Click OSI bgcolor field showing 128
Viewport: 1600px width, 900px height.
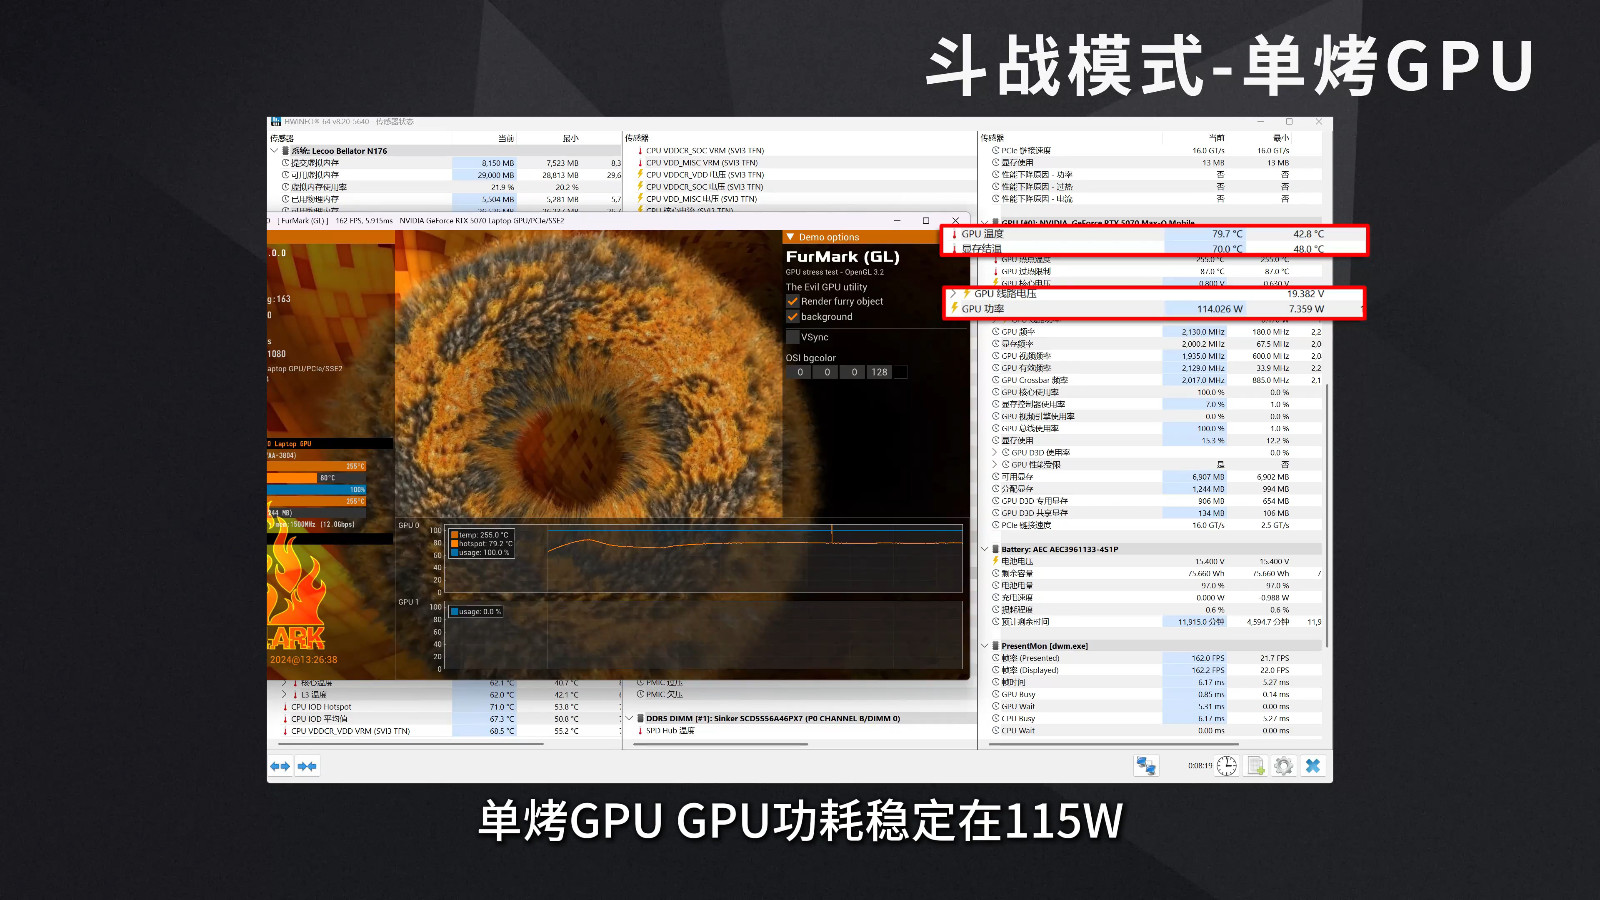coord(879,372)
